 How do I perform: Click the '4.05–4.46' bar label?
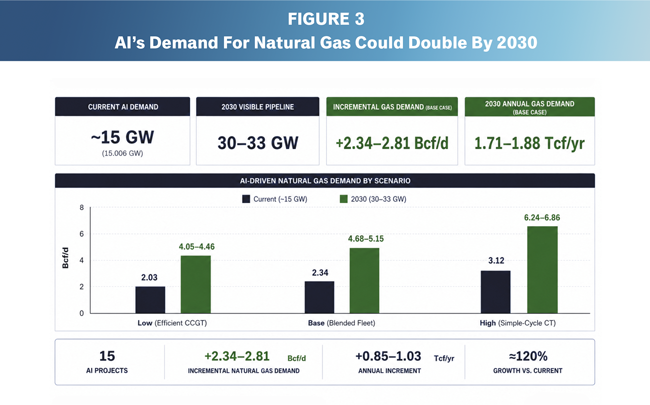(x=196, y=247)
